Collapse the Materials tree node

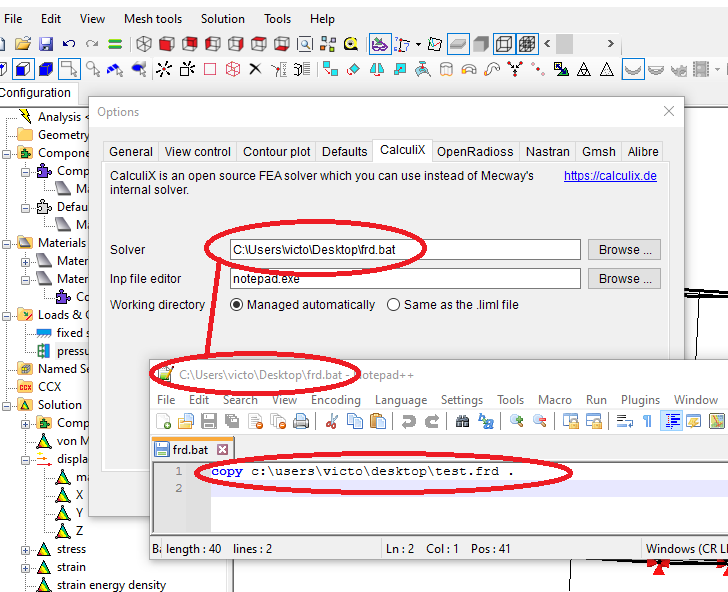pyautogui.click(x=6, y=243)
